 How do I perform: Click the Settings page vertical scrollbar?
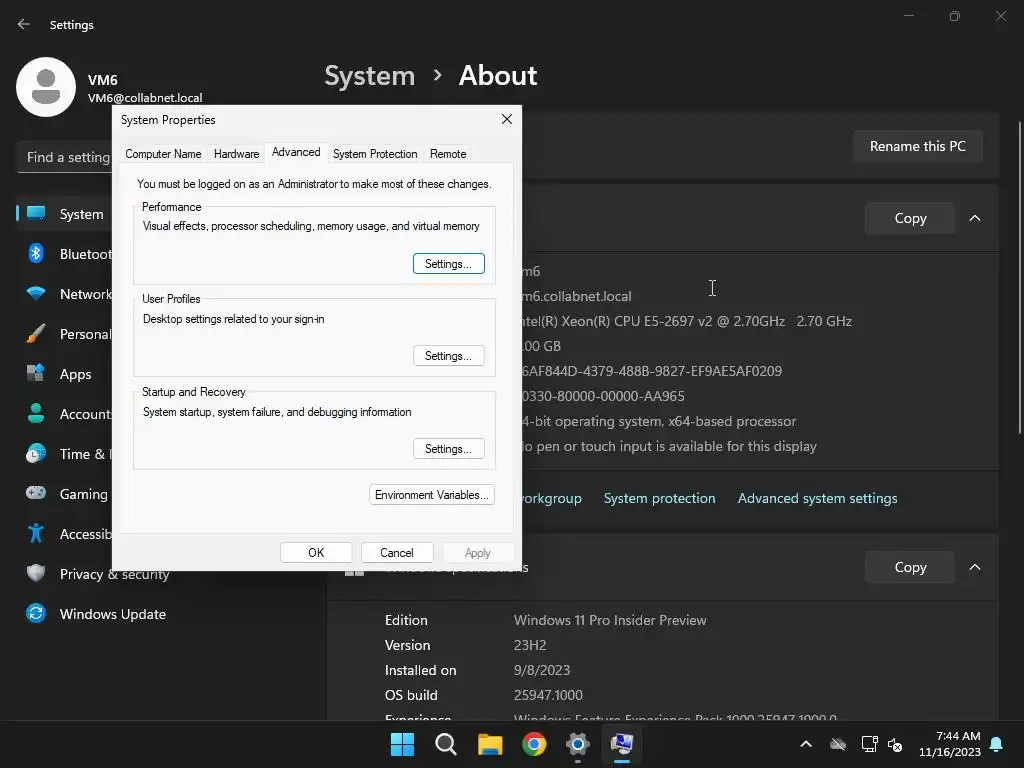tap(1020, 278)
